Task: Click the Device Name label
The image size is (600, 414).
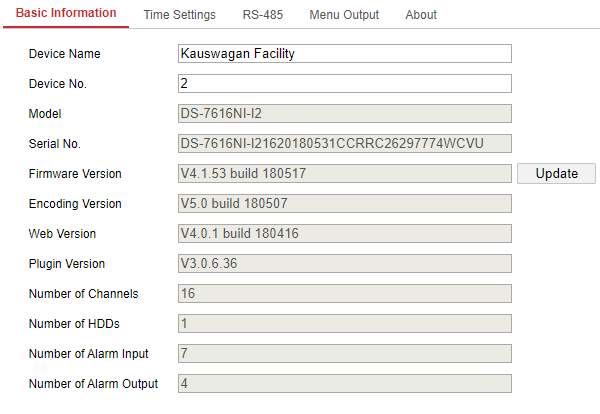Action: pos(64,54)
